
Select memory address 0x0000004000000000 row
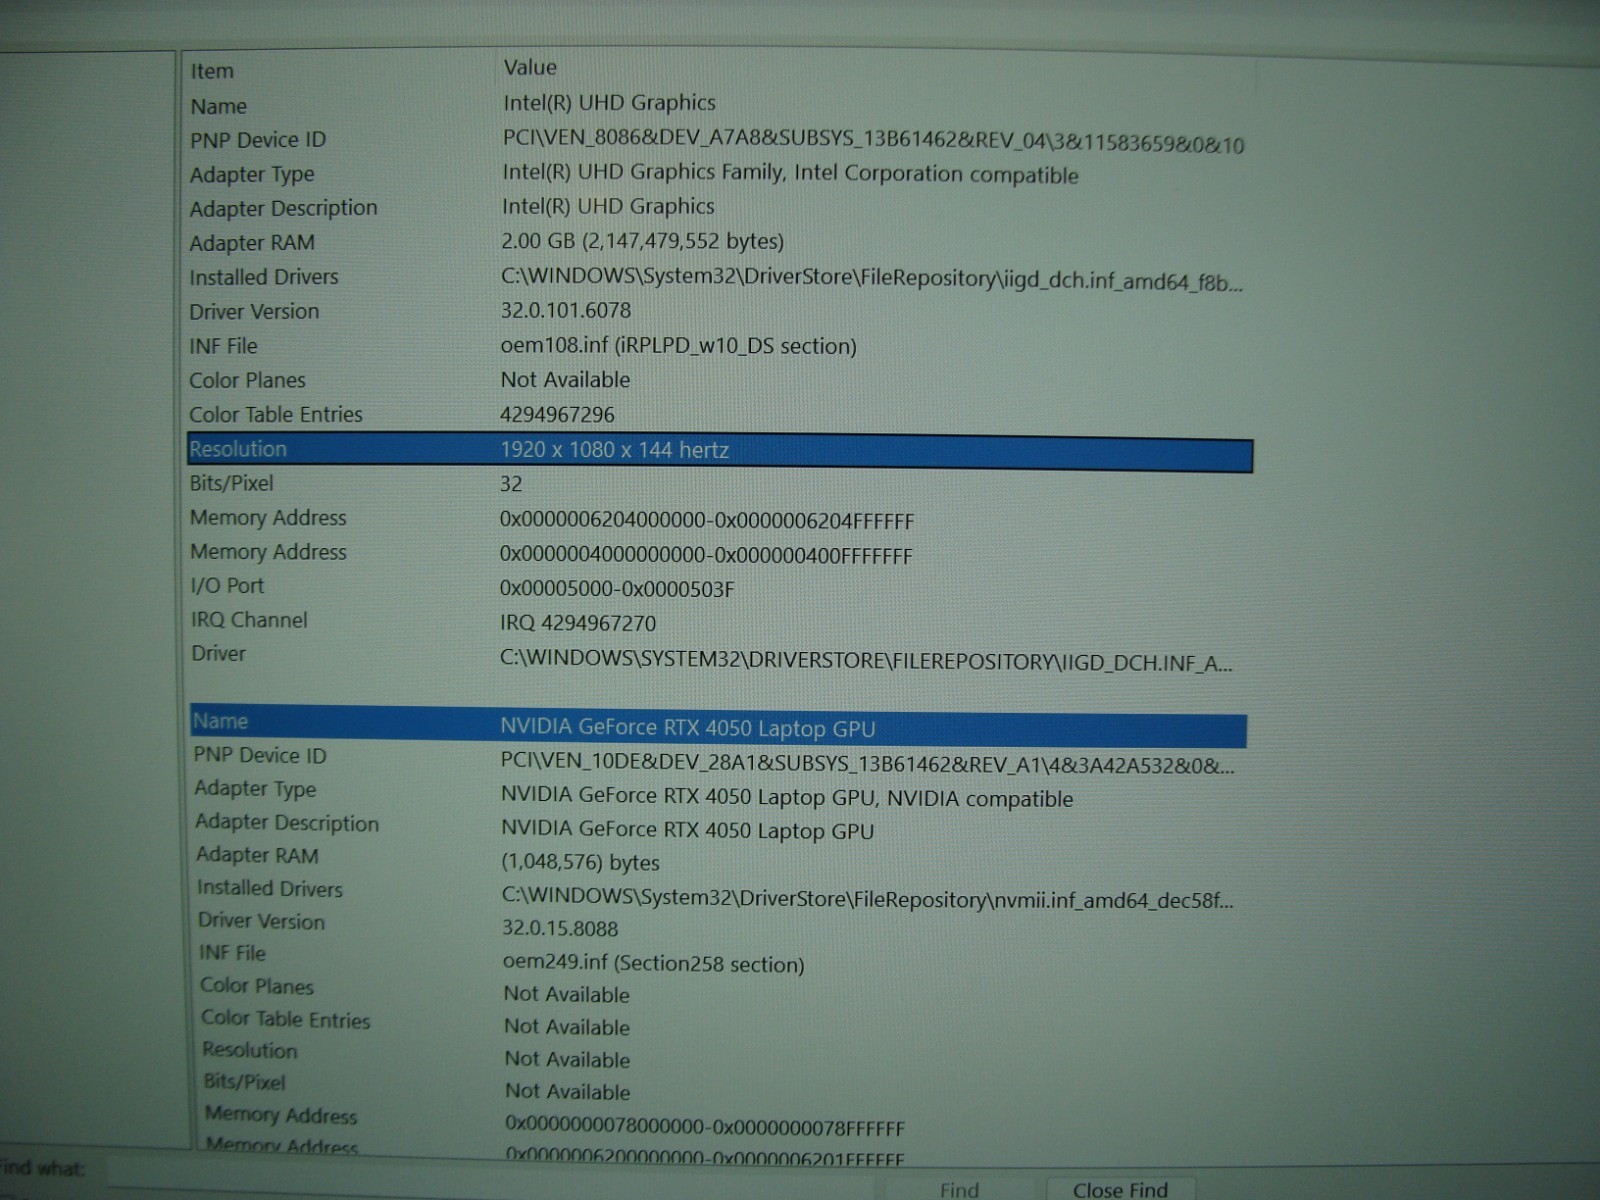point(718,553)
